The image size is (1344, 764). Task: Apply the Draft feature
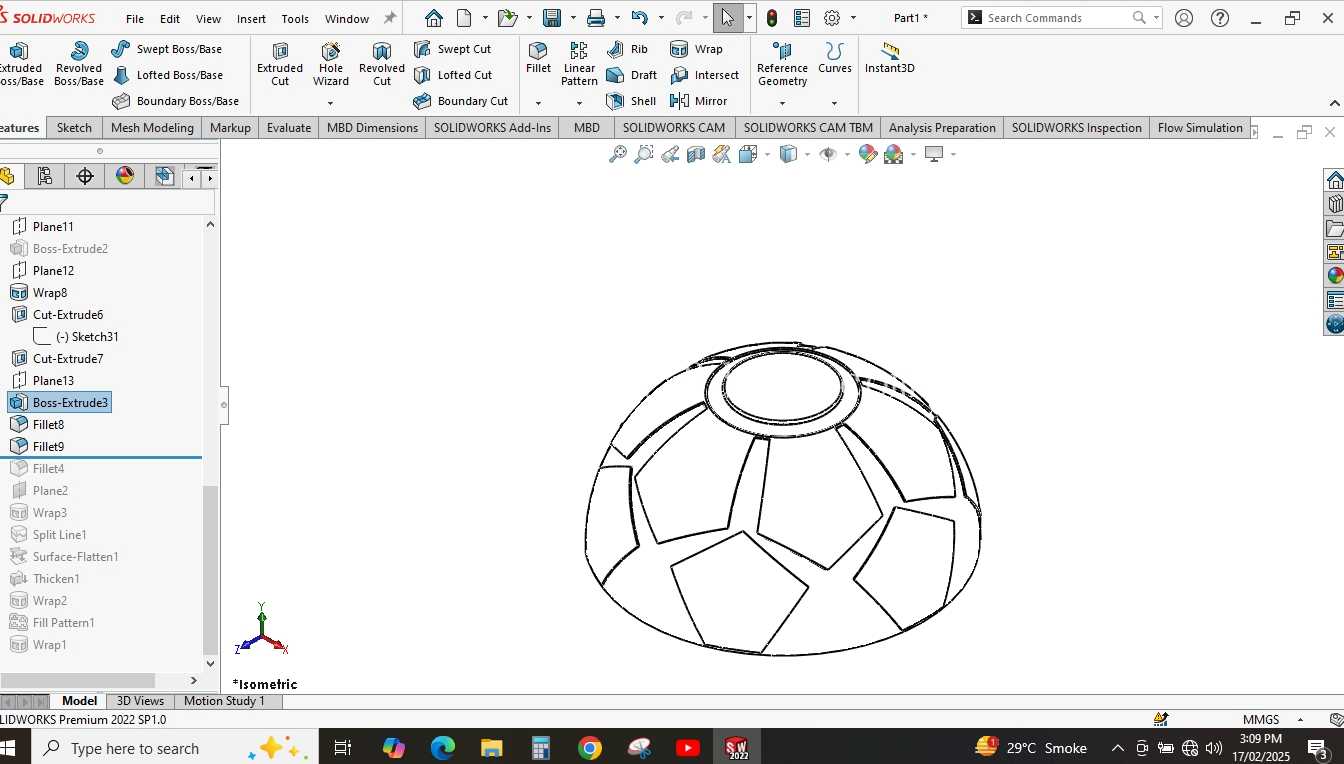pyautogui.click(x=631, y=75)
